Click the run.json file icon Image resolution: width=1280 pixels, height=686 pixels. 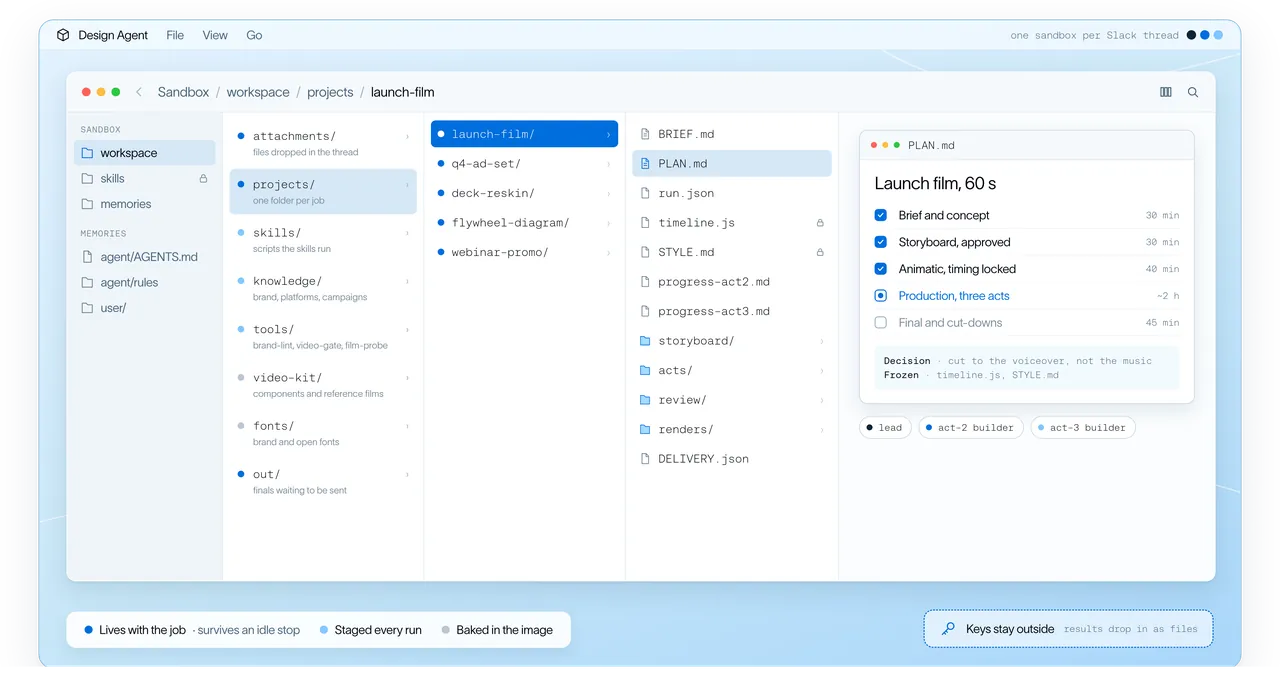645,193
